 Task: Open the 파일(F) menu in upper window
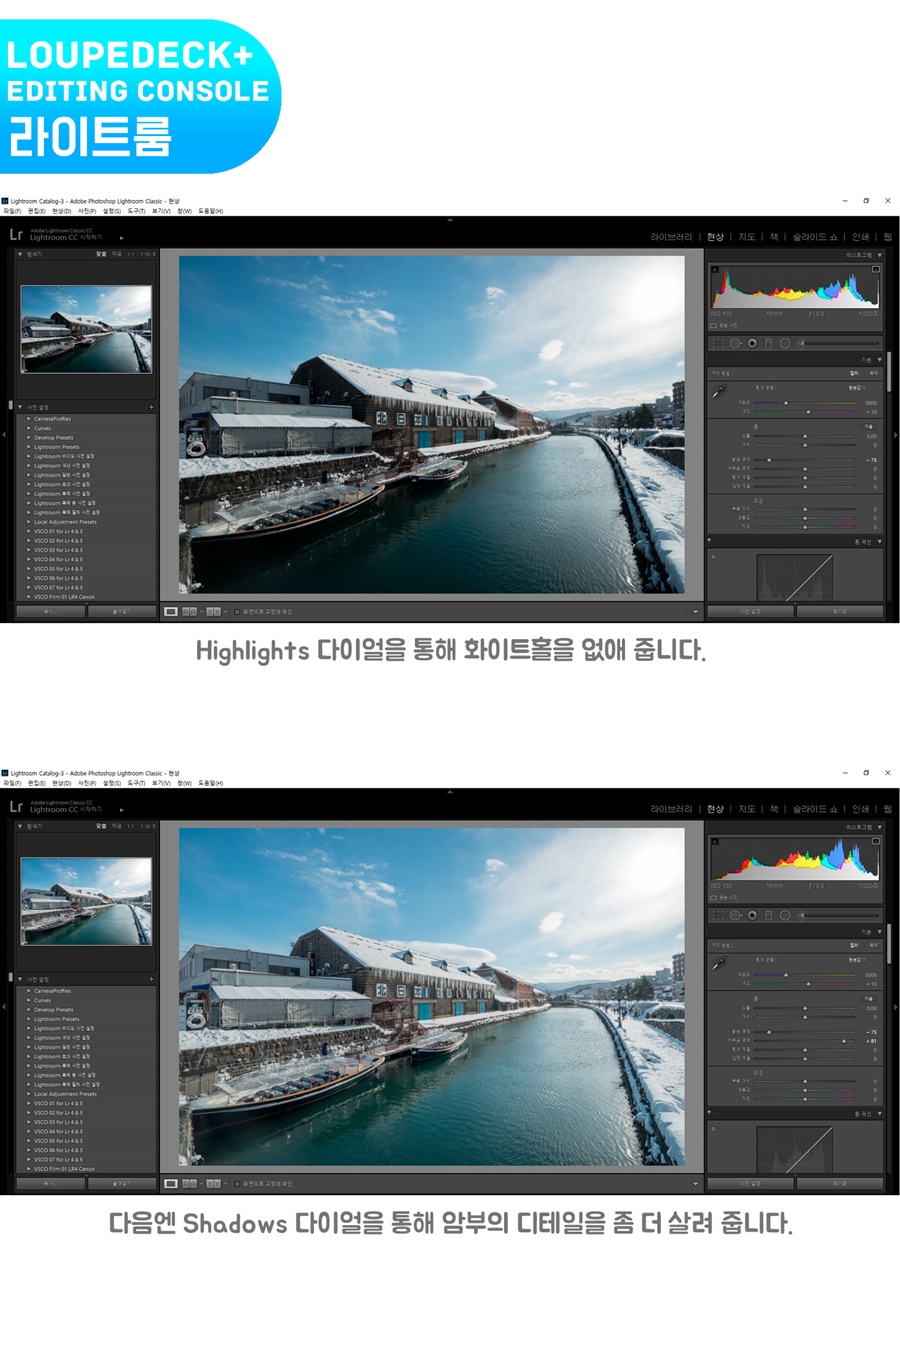tap(11, 211)
